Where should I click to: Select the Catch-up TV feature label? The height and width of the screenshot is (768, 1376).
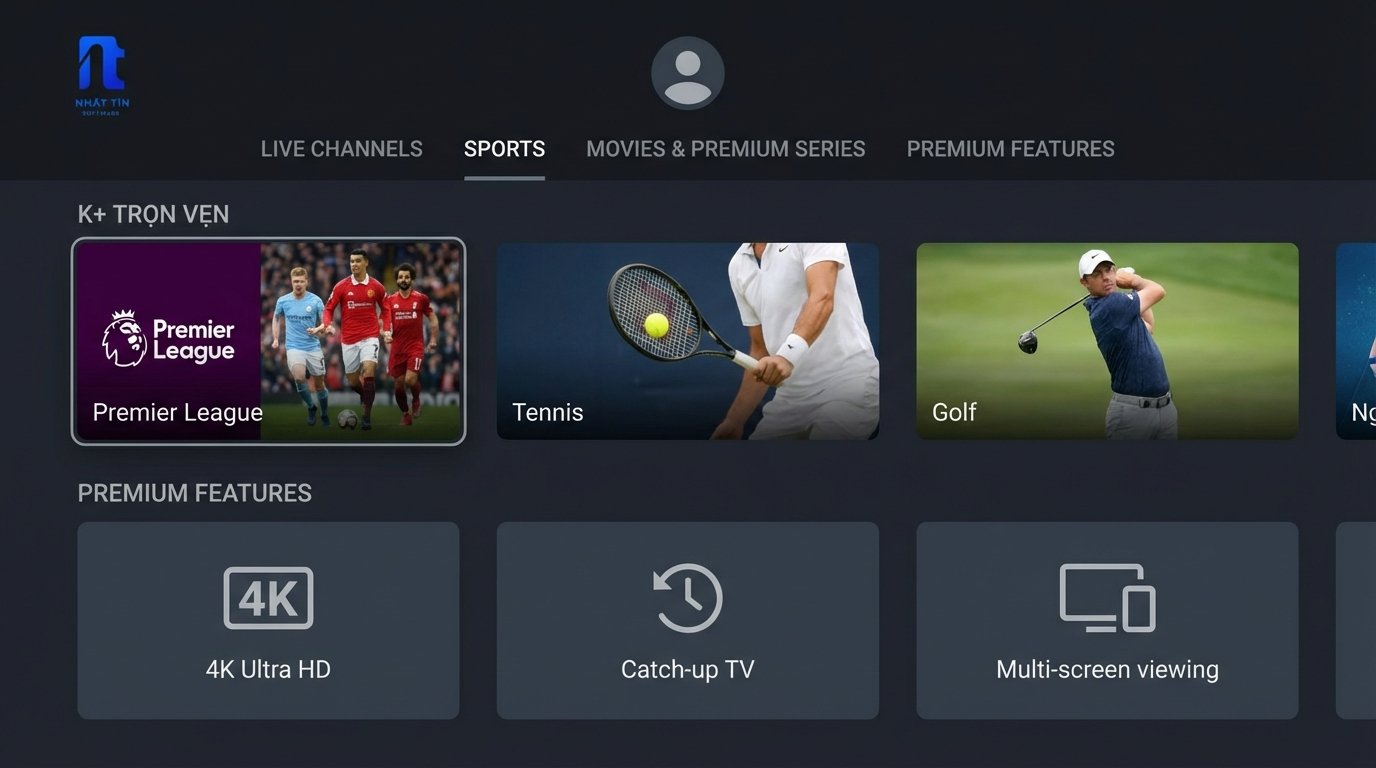pos(688,669)
